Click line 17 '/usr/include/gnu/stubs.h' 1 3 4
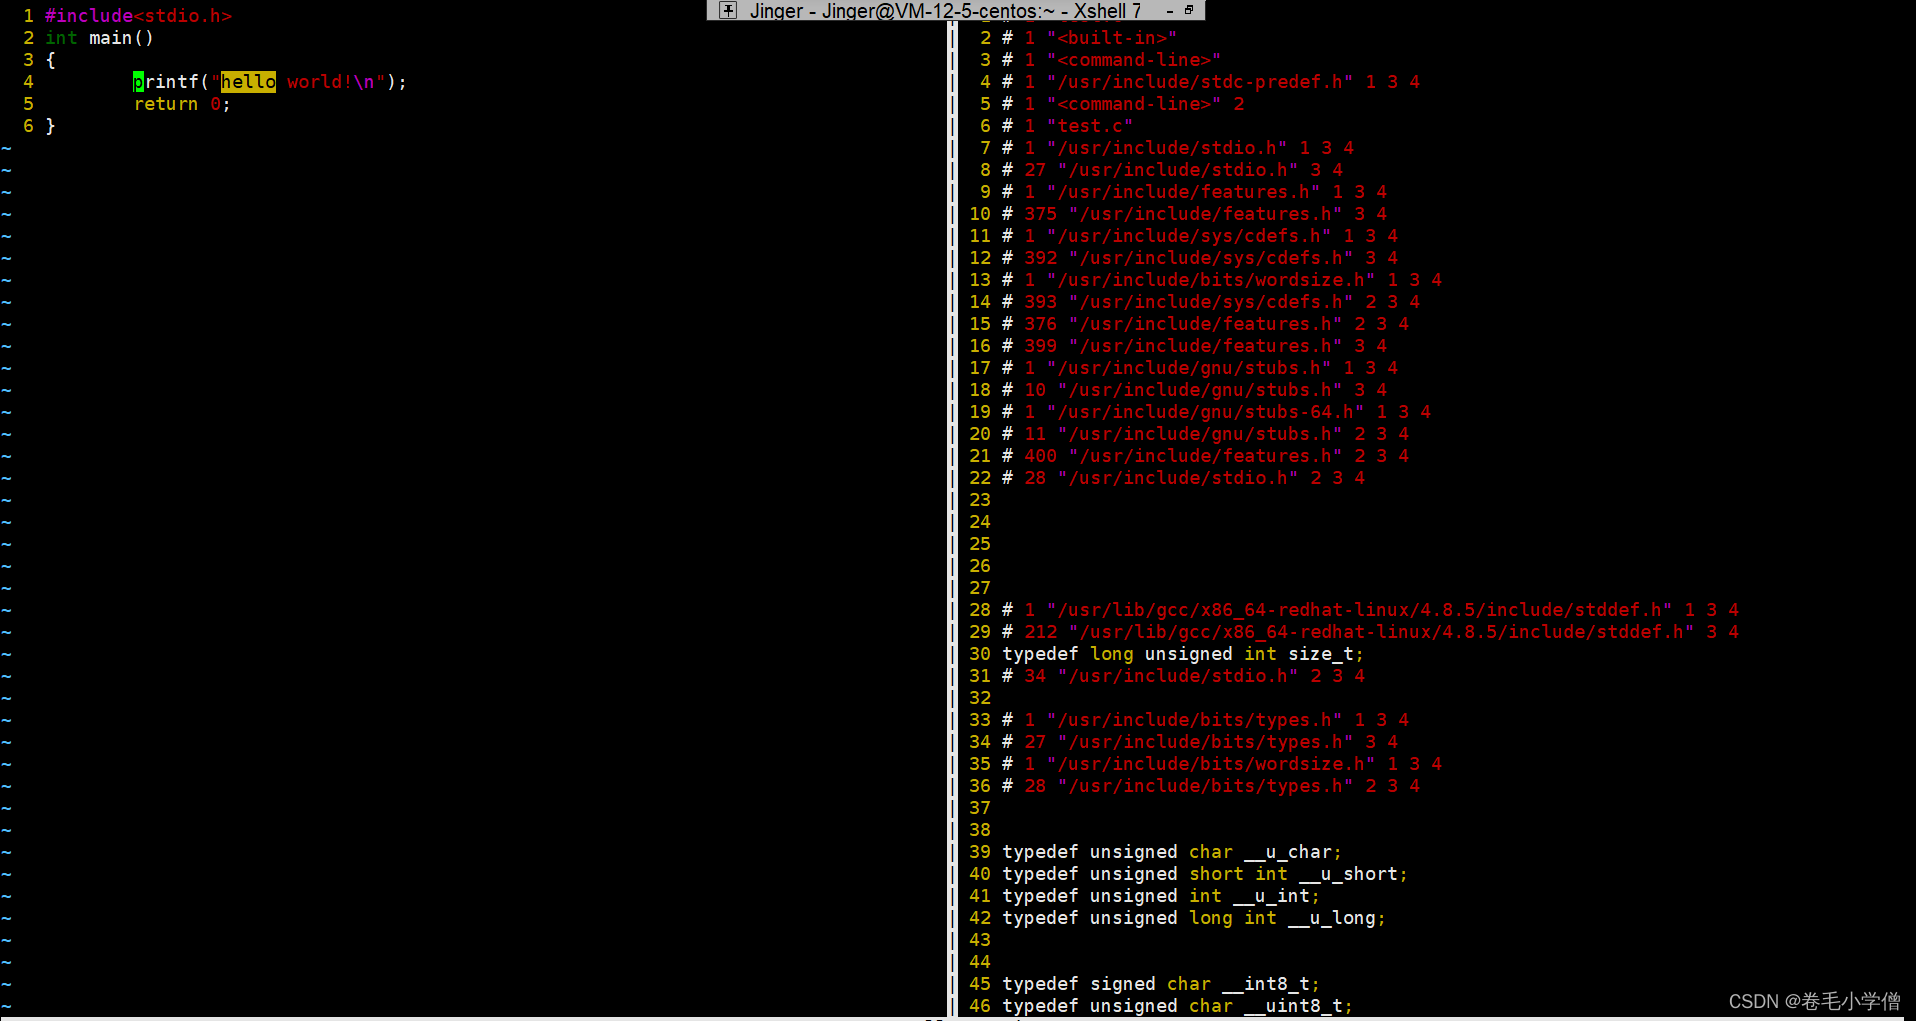Image resolution: width=1916 pixels, height=1021 pixels. click(1199, 368)
